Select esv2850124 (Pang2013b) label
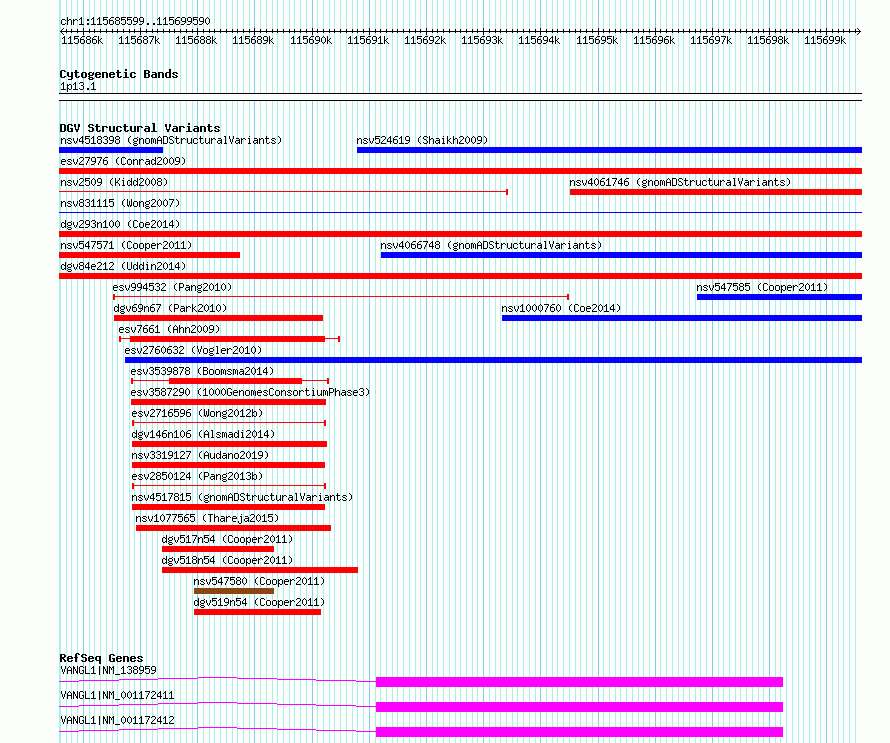890x743 pixels. (x=197, y=476)
